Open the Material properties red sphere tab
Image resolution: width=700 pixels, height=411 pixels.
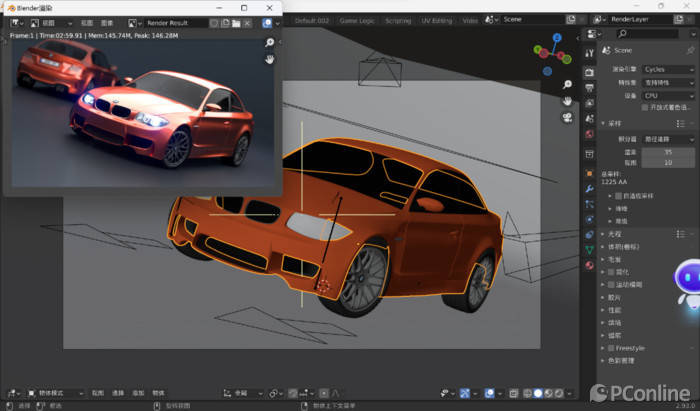click(x=590, y=266)
